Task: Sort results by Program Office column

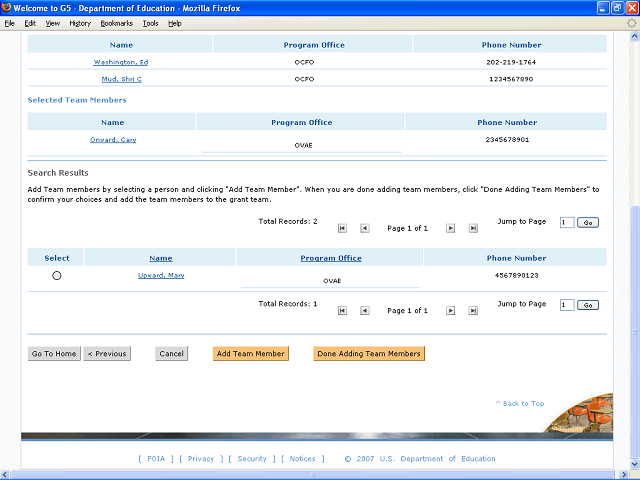Action: [x=330, y=258]
